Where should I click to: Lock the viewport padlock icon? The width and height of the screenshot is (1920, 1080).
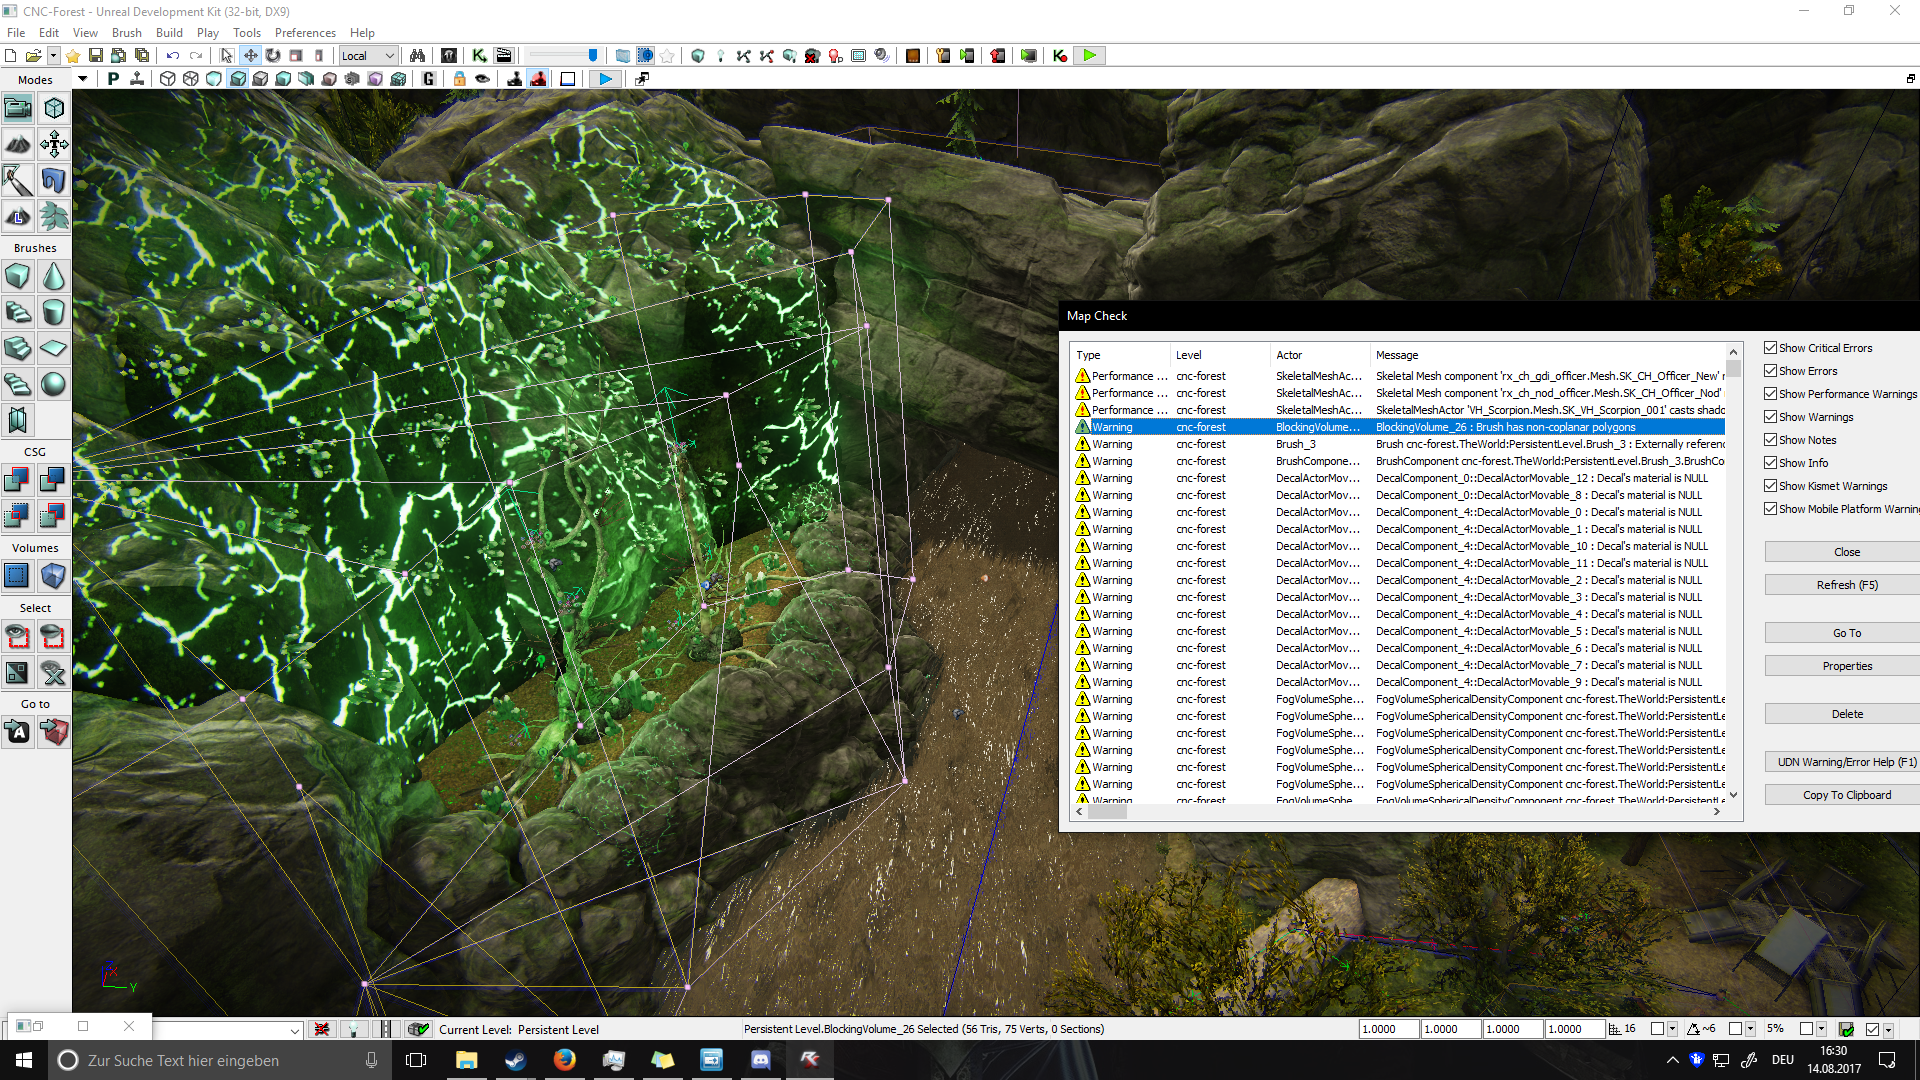[x=459, y=79]
